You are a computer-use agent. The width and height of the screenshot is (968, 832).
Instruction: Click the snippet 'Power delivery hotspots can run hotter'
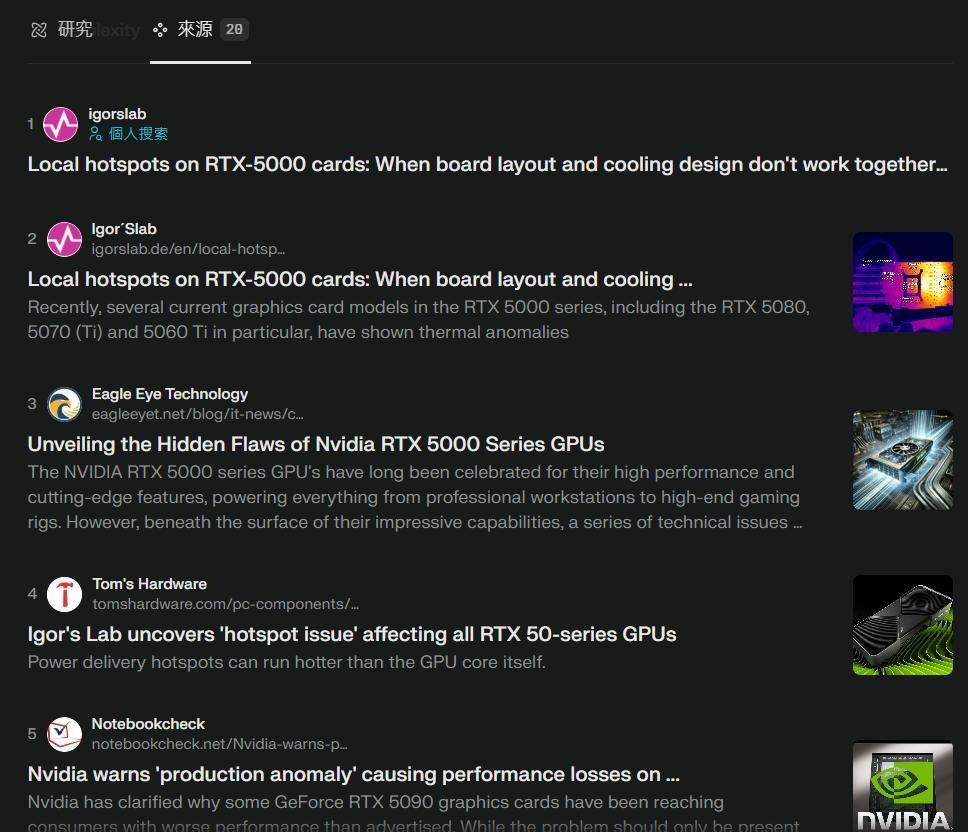pyautogui.click(x=286, y=662)
